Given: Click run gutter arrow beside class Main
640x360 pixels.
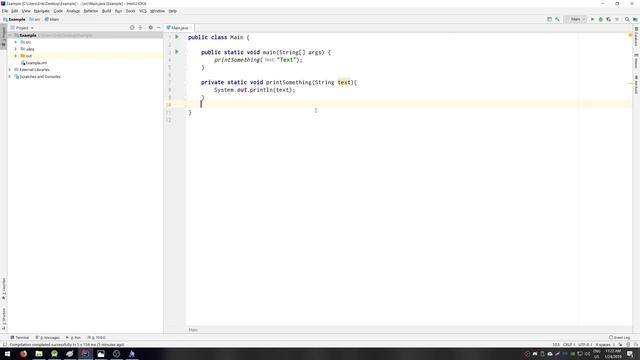Looking at the screenshot, I should [x=177, y=37].
